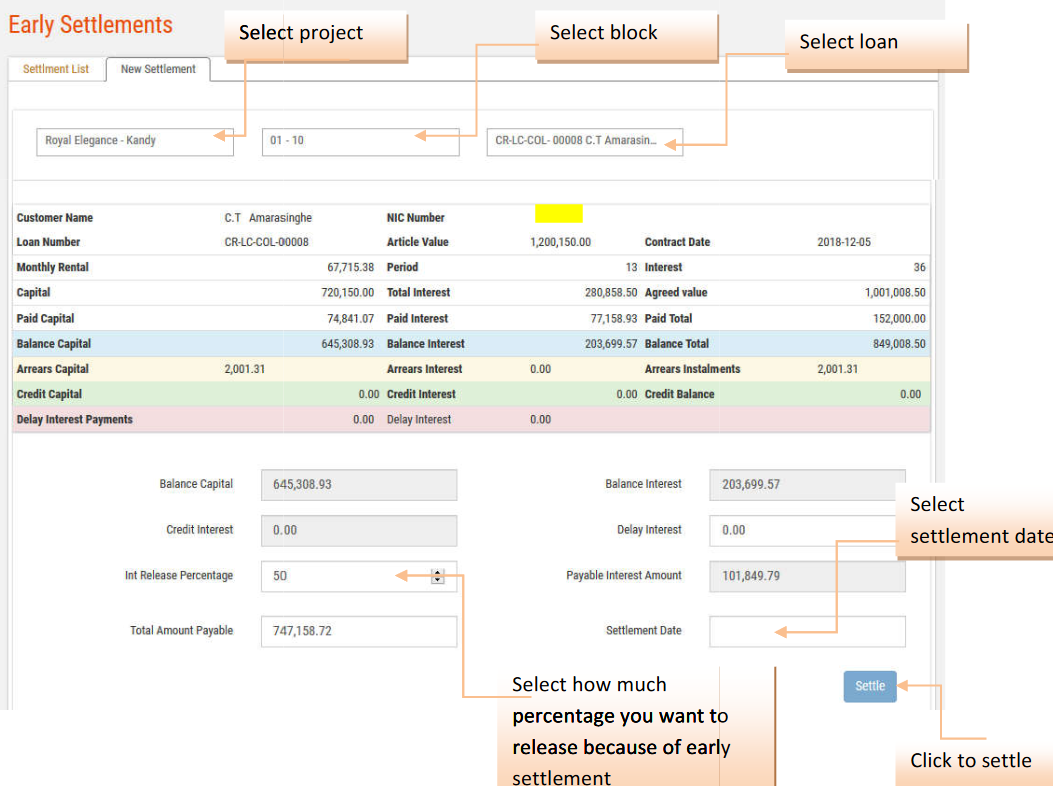Open the project dropdown showing Royal Elegance - Kandy
This screenshot has width=1053, height=786.
(x=134, y=141)
